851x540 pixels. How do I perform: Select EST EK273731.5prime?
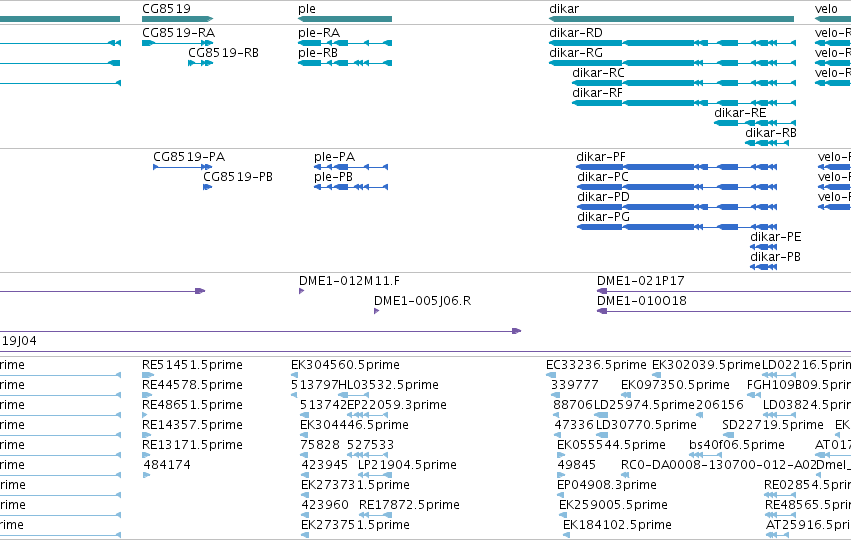coord(355,486)
